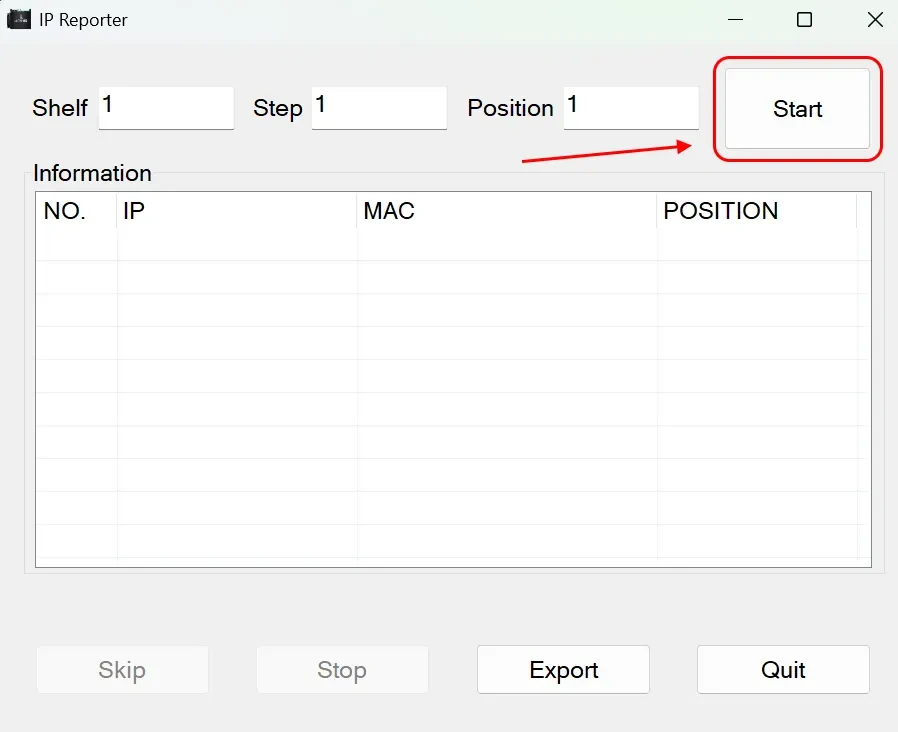
Task: Hit the Stop button
Action: [342, 670]
